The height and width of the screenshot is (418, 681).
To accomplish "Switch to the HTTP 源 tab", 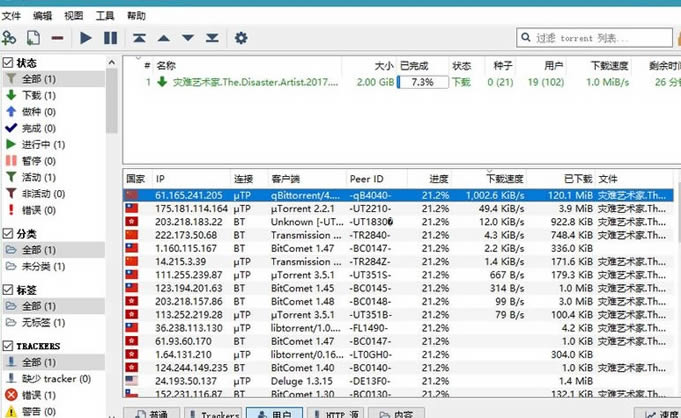I will click(335, 413).
